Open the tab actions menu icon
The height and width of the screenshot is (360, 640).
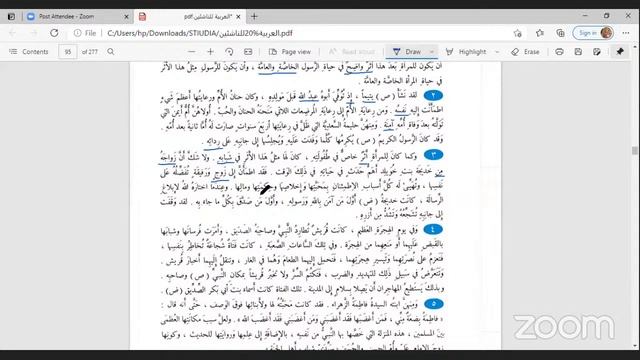(x=11, y=17)
